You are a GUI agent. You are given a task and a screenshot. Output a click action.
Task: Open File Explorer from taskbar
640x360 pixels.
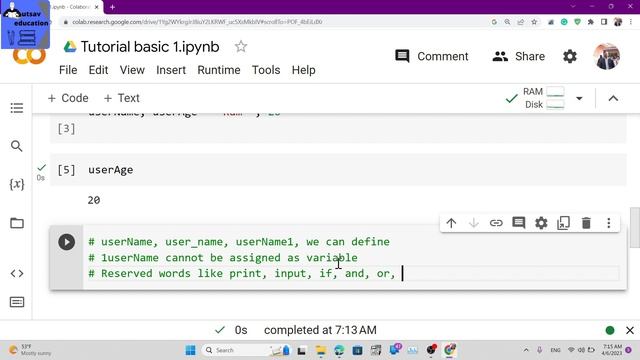pyautogui.click(x=321, y=350)
